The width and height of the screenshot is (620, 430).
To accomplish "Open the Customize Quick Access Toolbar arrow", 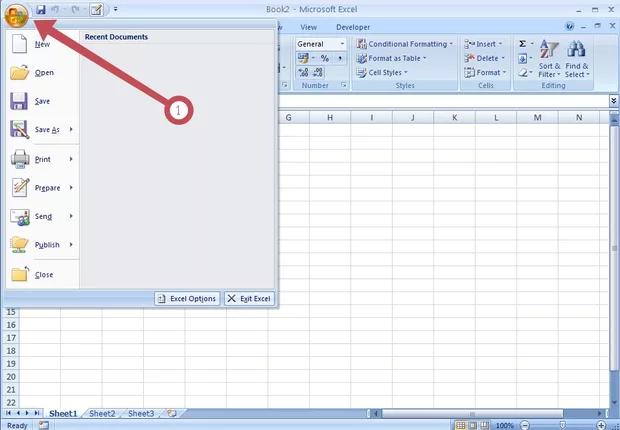I will point(115,9).
